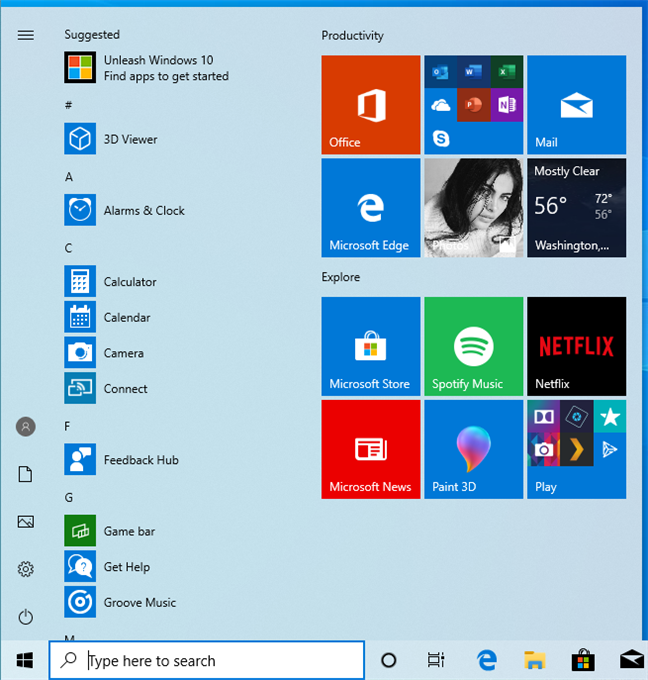
Task: Open the Netflix tile
Action: click(x=576, y=346)
